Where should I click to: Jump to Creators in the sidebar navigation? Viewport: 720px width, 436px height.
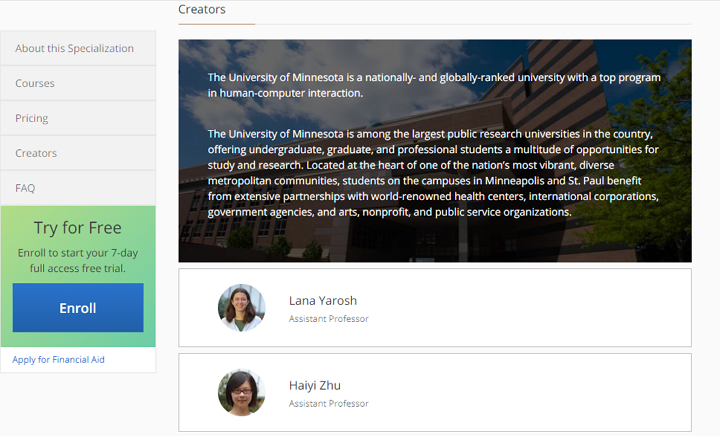click(x=36, y=153)
